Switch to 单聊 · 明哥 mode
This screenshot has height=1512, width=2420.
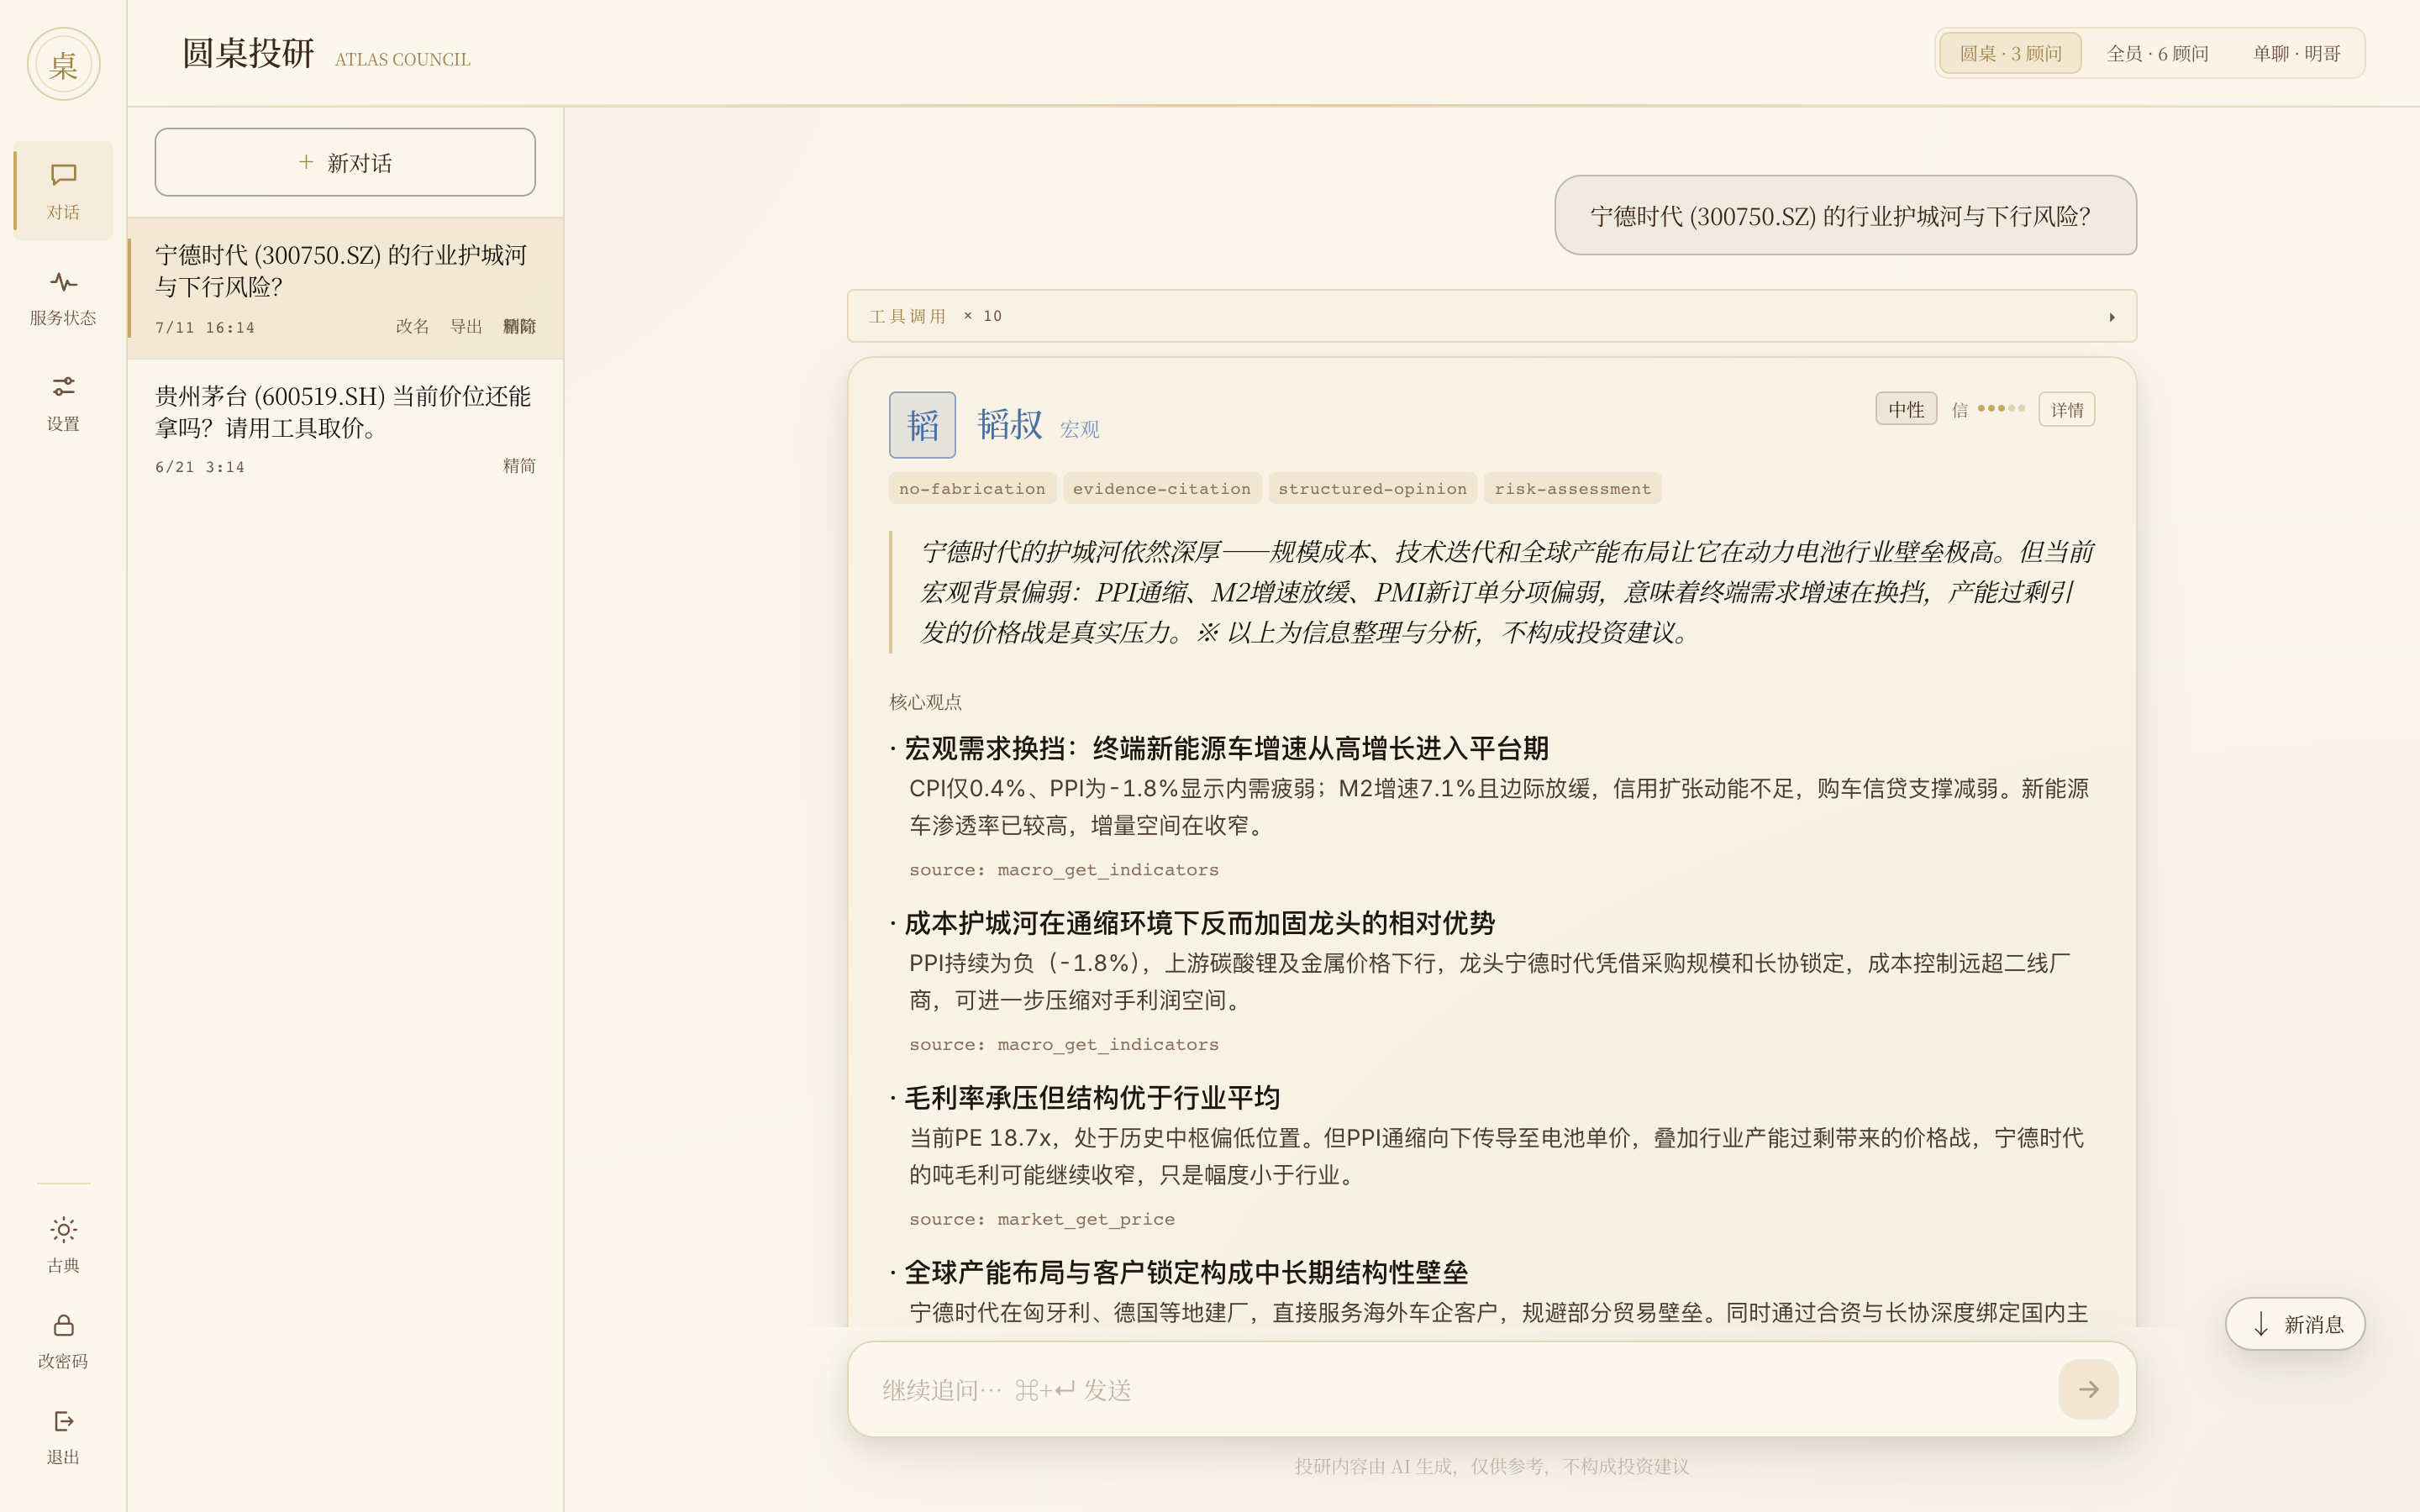click(x=2296, y=53)
